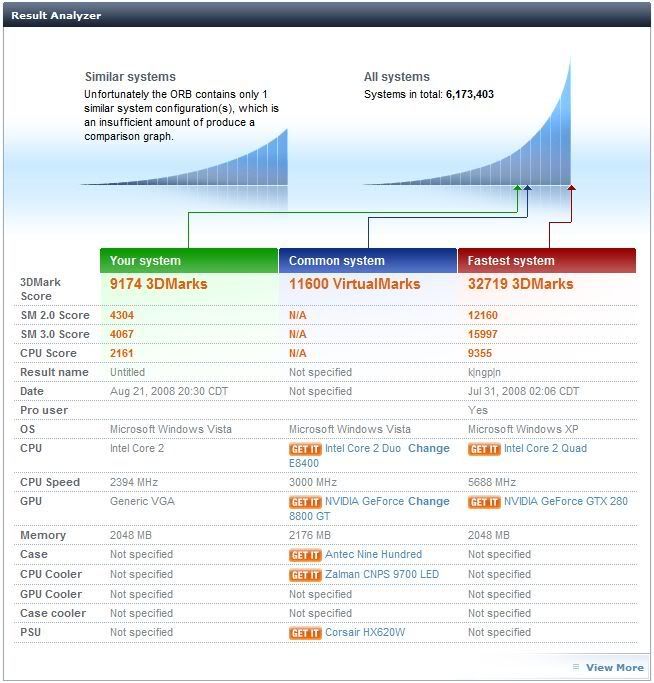
Task: Click the red Fastest system graph marker
Action: [x=571, y=188]
